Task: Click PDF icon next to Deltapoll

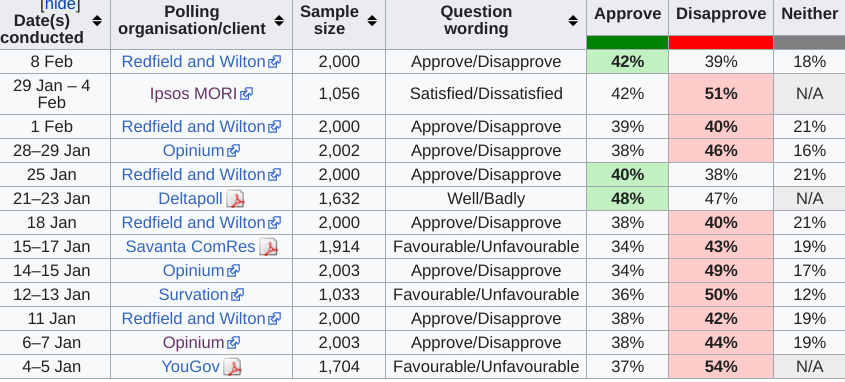Action: 235,199
